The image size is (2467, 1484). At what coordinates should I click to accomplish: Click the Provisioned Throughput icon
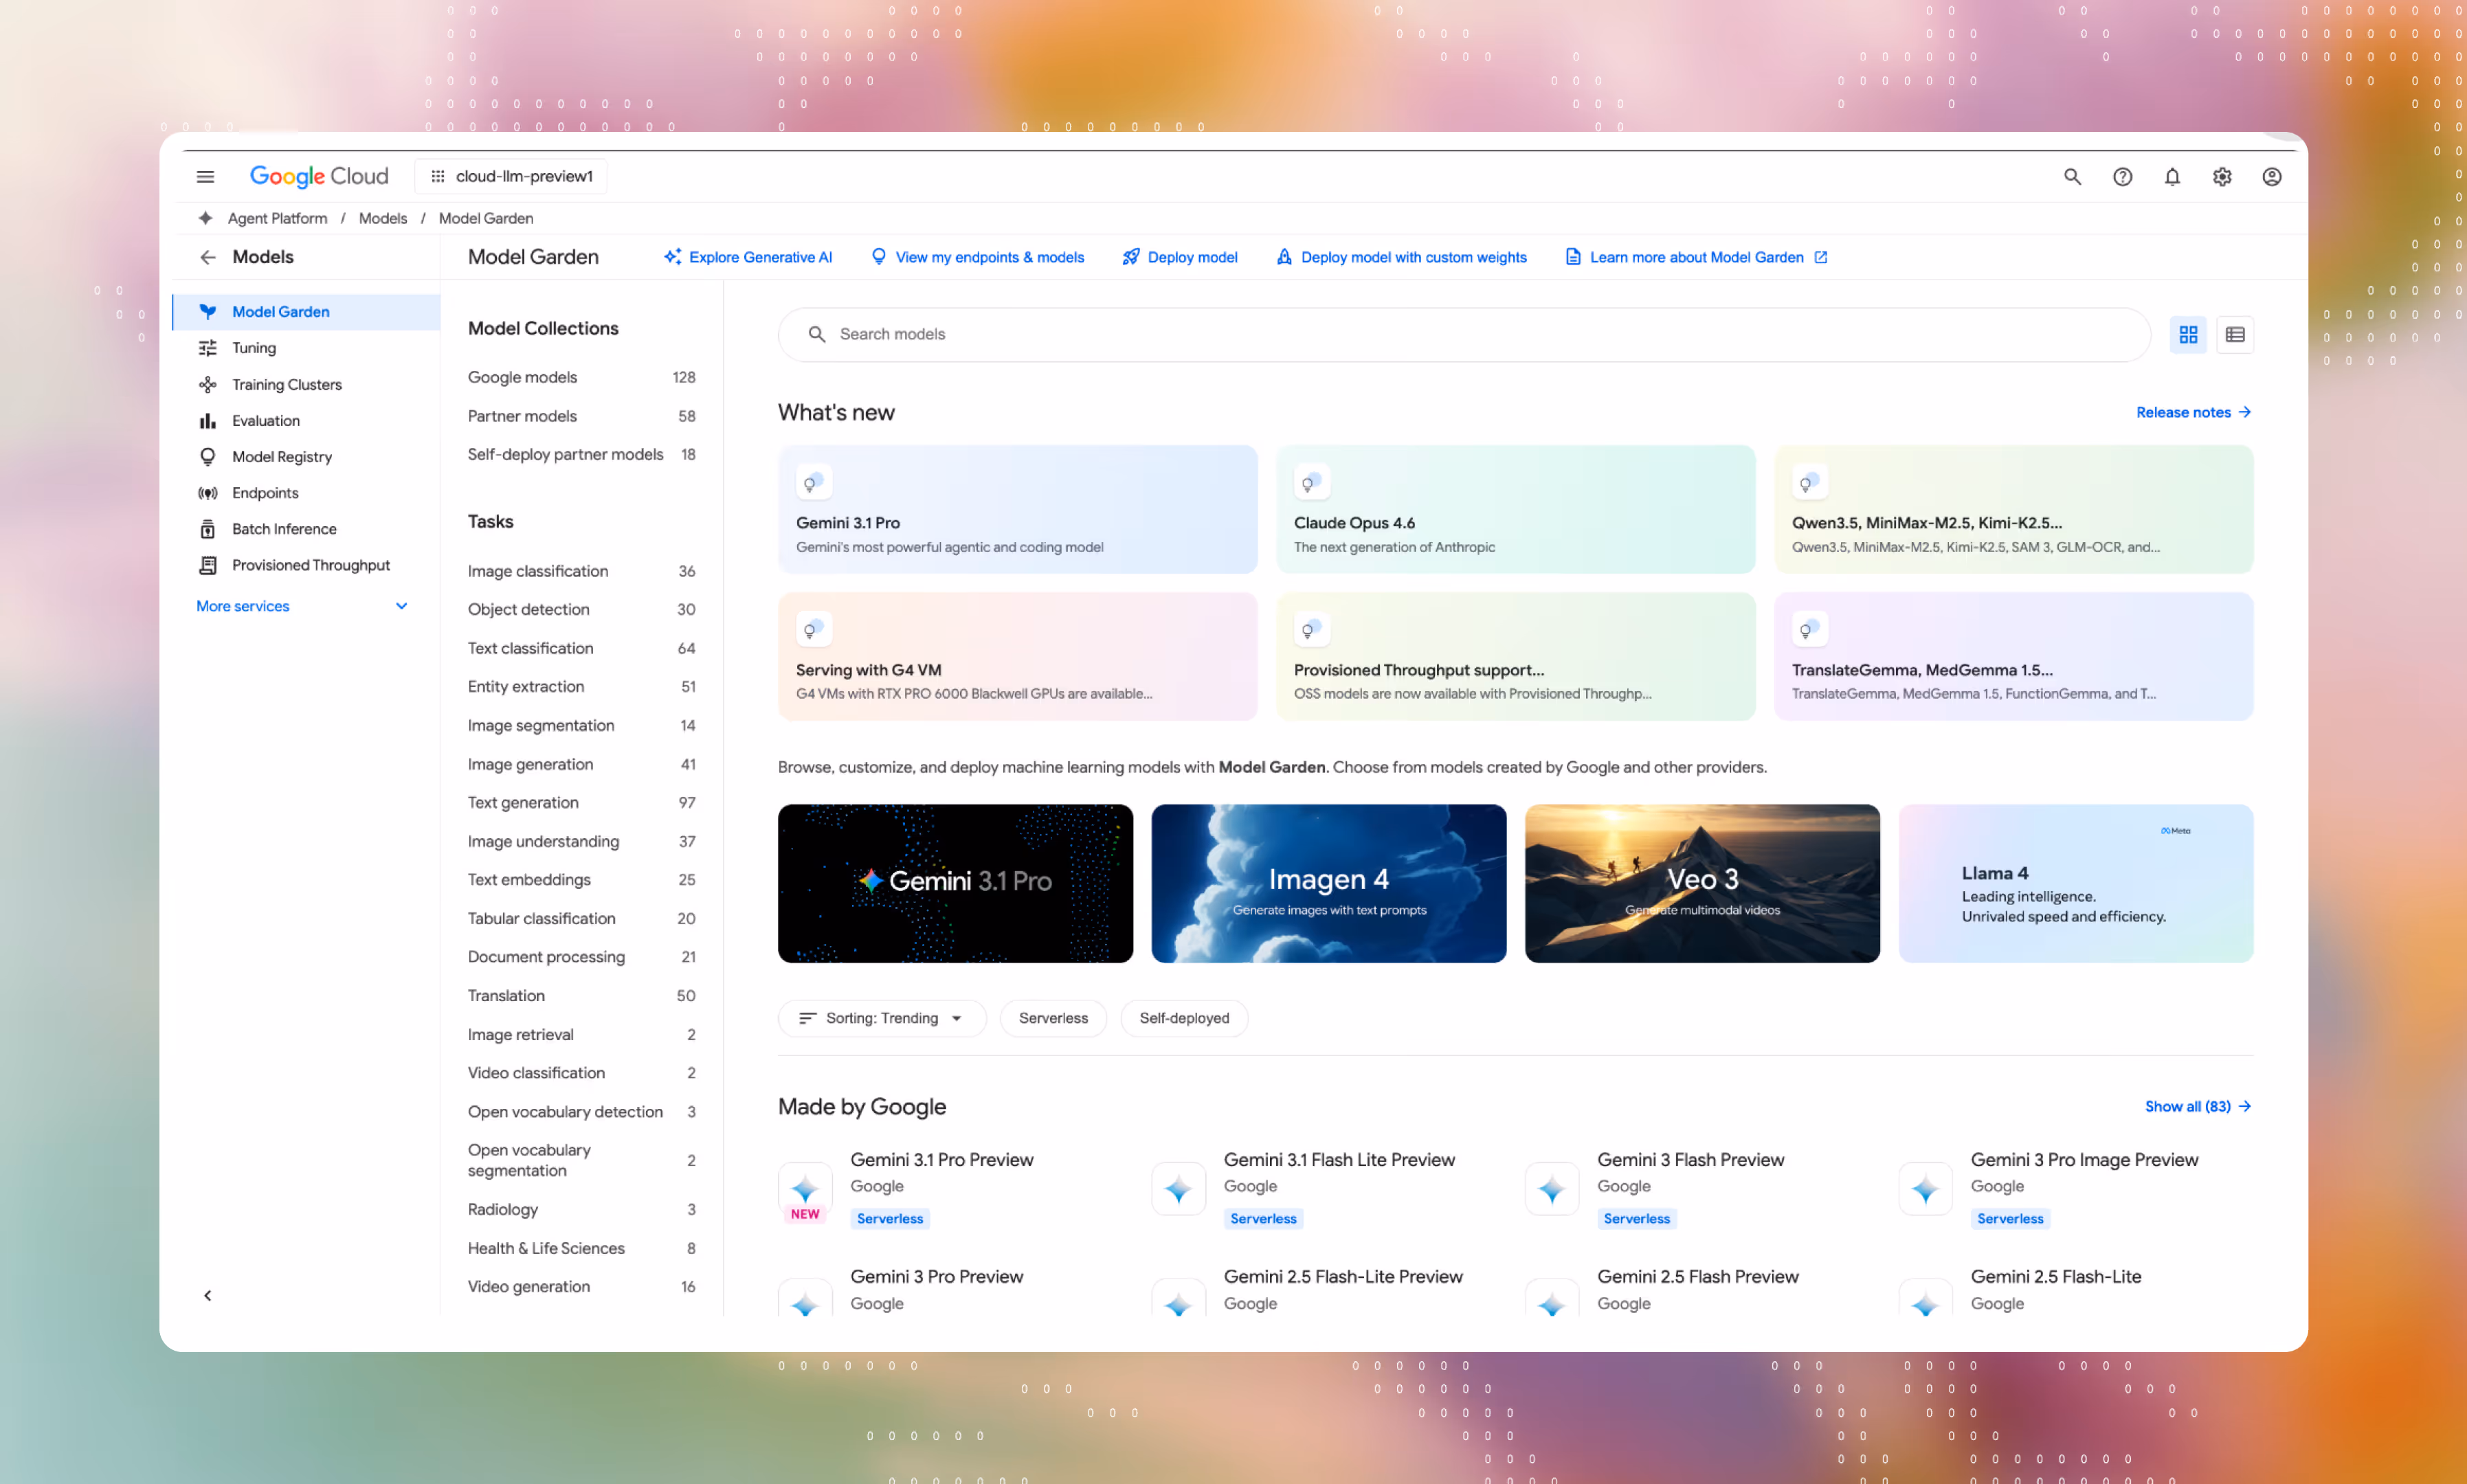207,565
